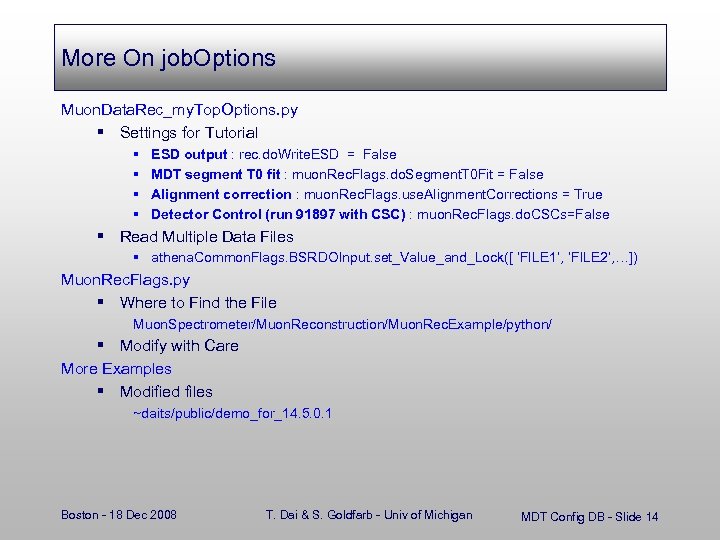The width and height of the screenshot is (720, 540).
Task: Select the 'athenaCommonFlags.BSRDOInput.set_Value_and_Lock' line
Action: (394, 258)
